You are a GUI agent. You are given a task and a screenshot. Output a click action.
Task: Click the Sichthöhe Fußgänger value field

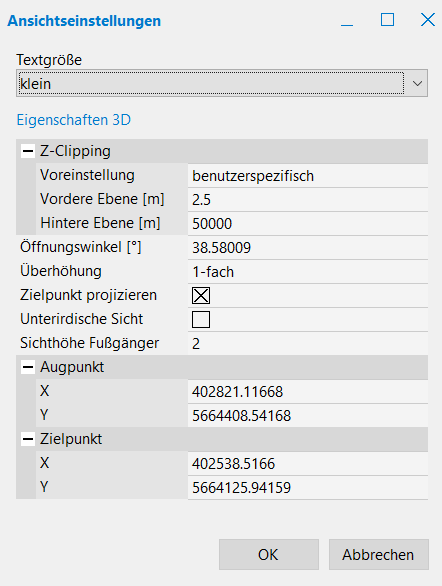coord(308,343)
